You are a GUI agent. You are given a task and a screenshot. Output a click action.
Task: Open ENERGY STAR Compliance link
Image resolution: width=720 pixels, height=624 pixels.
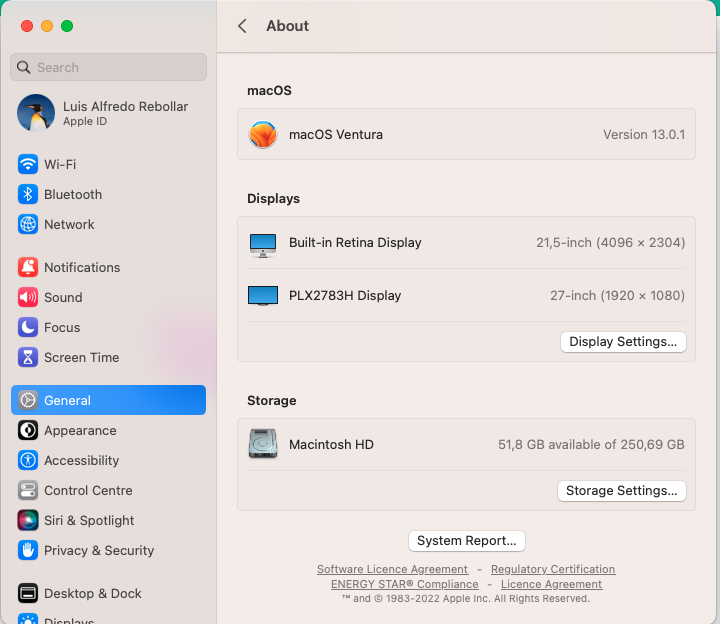[x=405, y=584]
